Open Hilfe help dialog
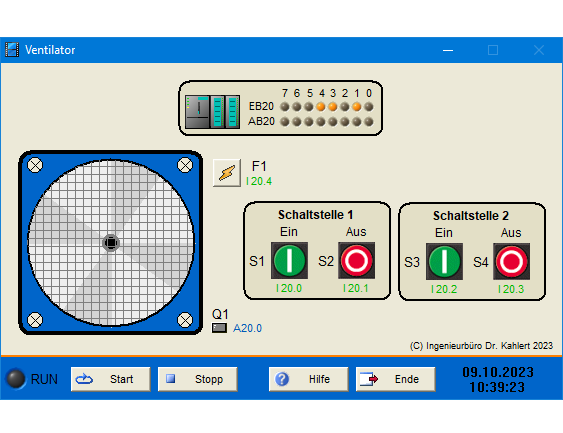Image resolution: width=563 pixels, height=433 pixels. click(x=308, y=379)
